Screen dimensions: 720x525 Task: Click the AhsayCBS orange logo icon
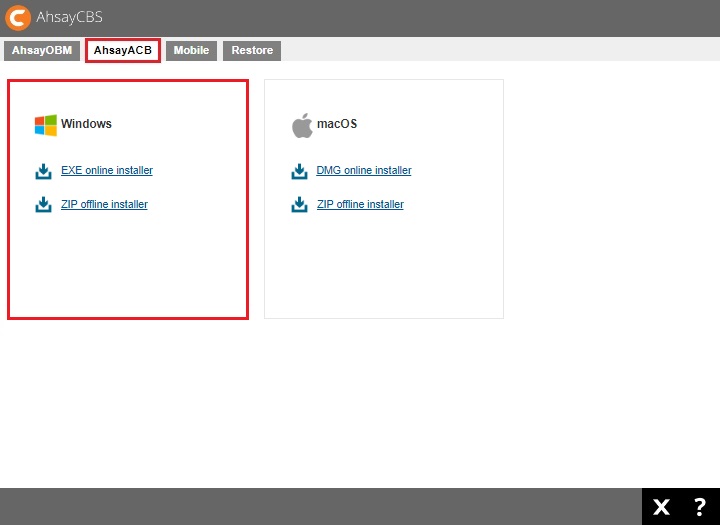tap(18, 17)
